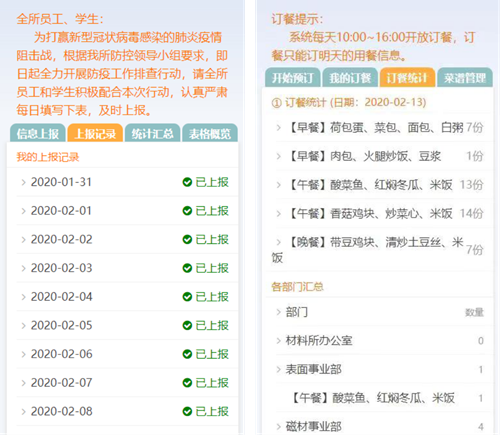Viewport: 500px width, 435px height.
Task: Click the green check icon for 2020-02-06
Action: point(187,354)
